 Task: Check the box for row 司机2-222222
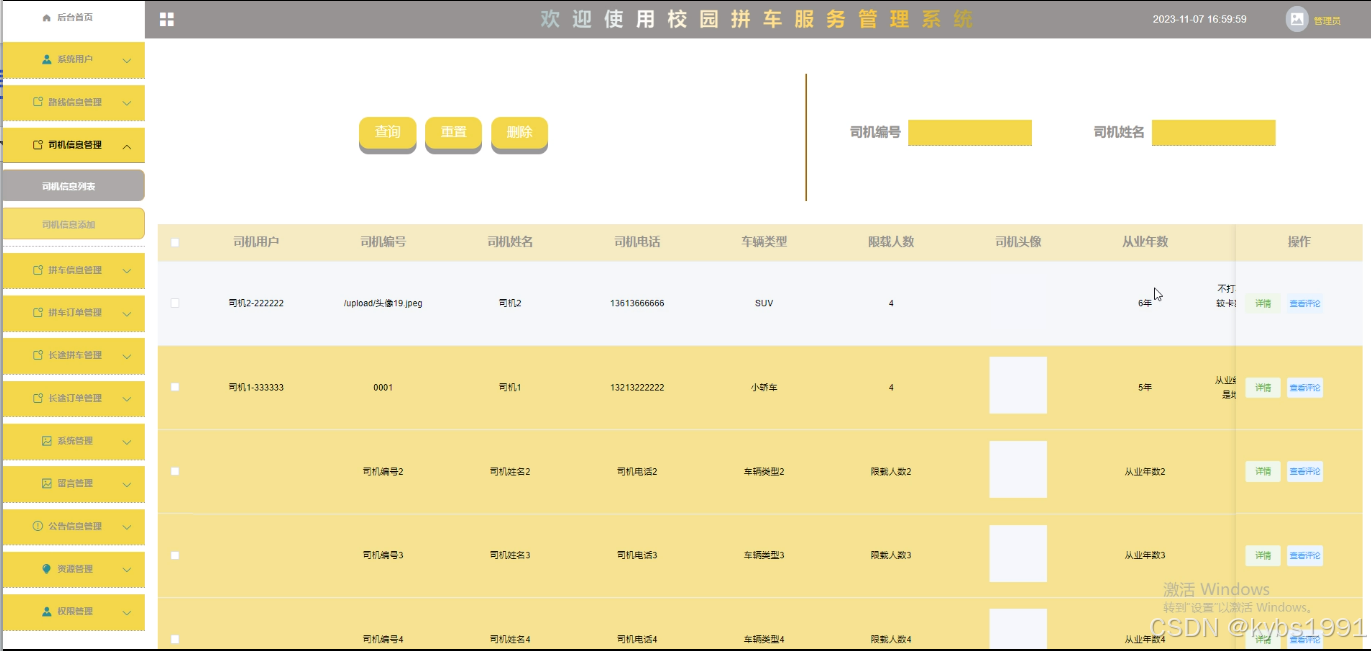tap(175, 303)
